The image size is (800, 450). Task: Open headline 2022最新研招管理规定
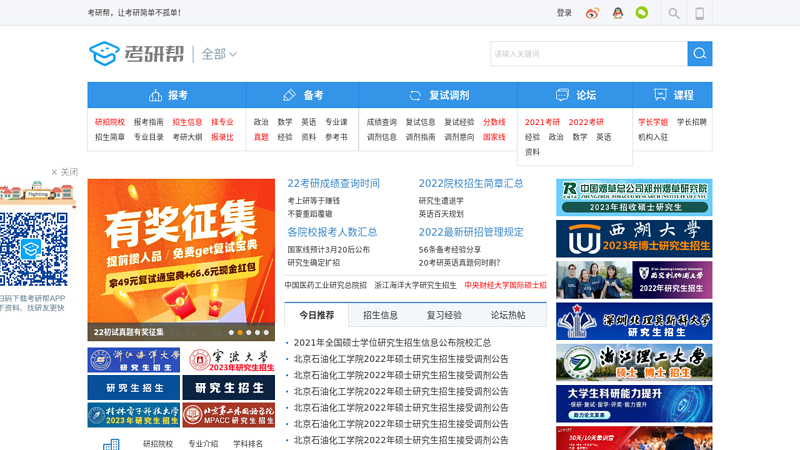[471, 232]
